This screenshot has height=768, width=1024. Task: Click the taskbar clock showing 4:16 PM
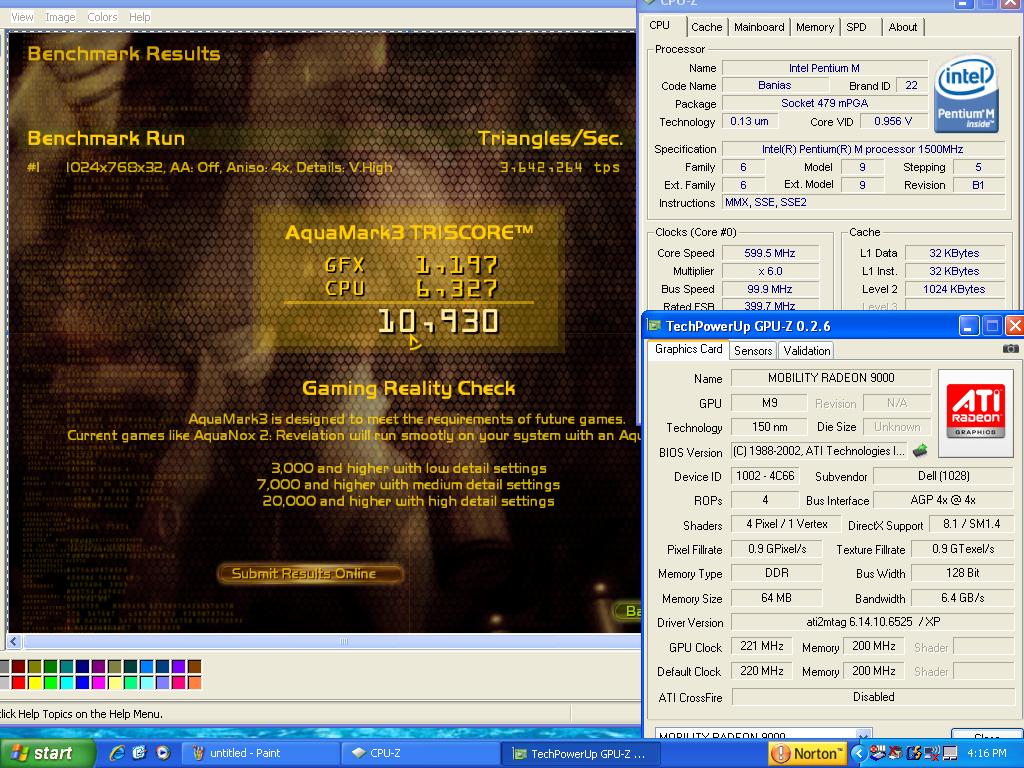[987, 754]
